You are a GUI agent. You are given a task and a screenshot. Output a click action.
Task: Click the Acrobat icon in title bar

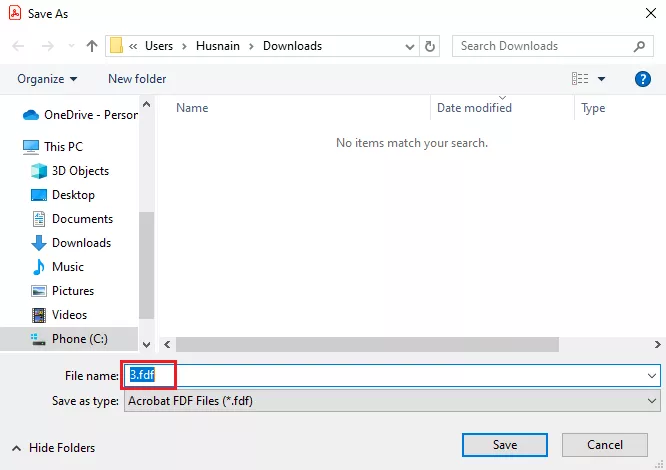point(15,13)
